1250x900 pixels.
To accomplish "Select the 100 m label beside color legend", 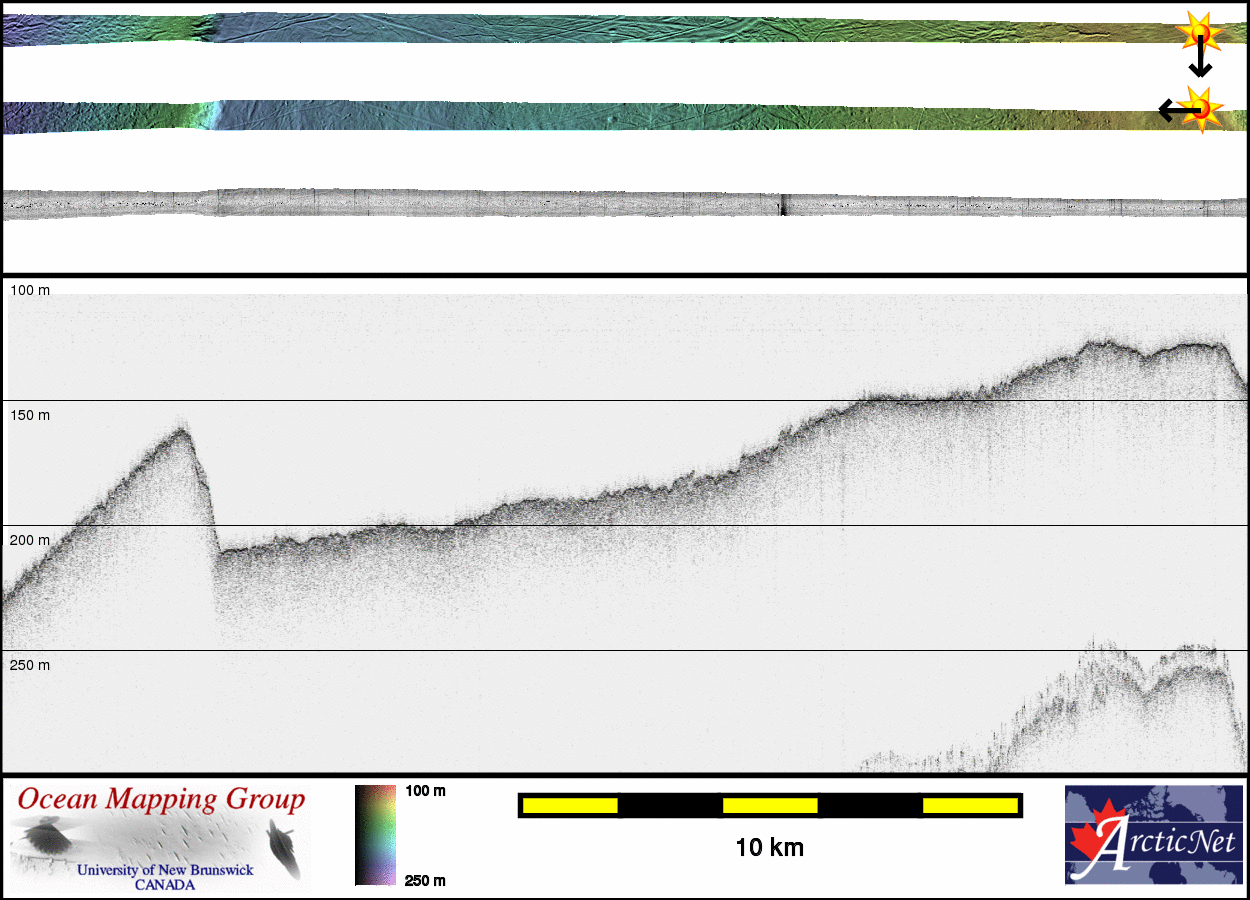I will click(x=425, y=791).
